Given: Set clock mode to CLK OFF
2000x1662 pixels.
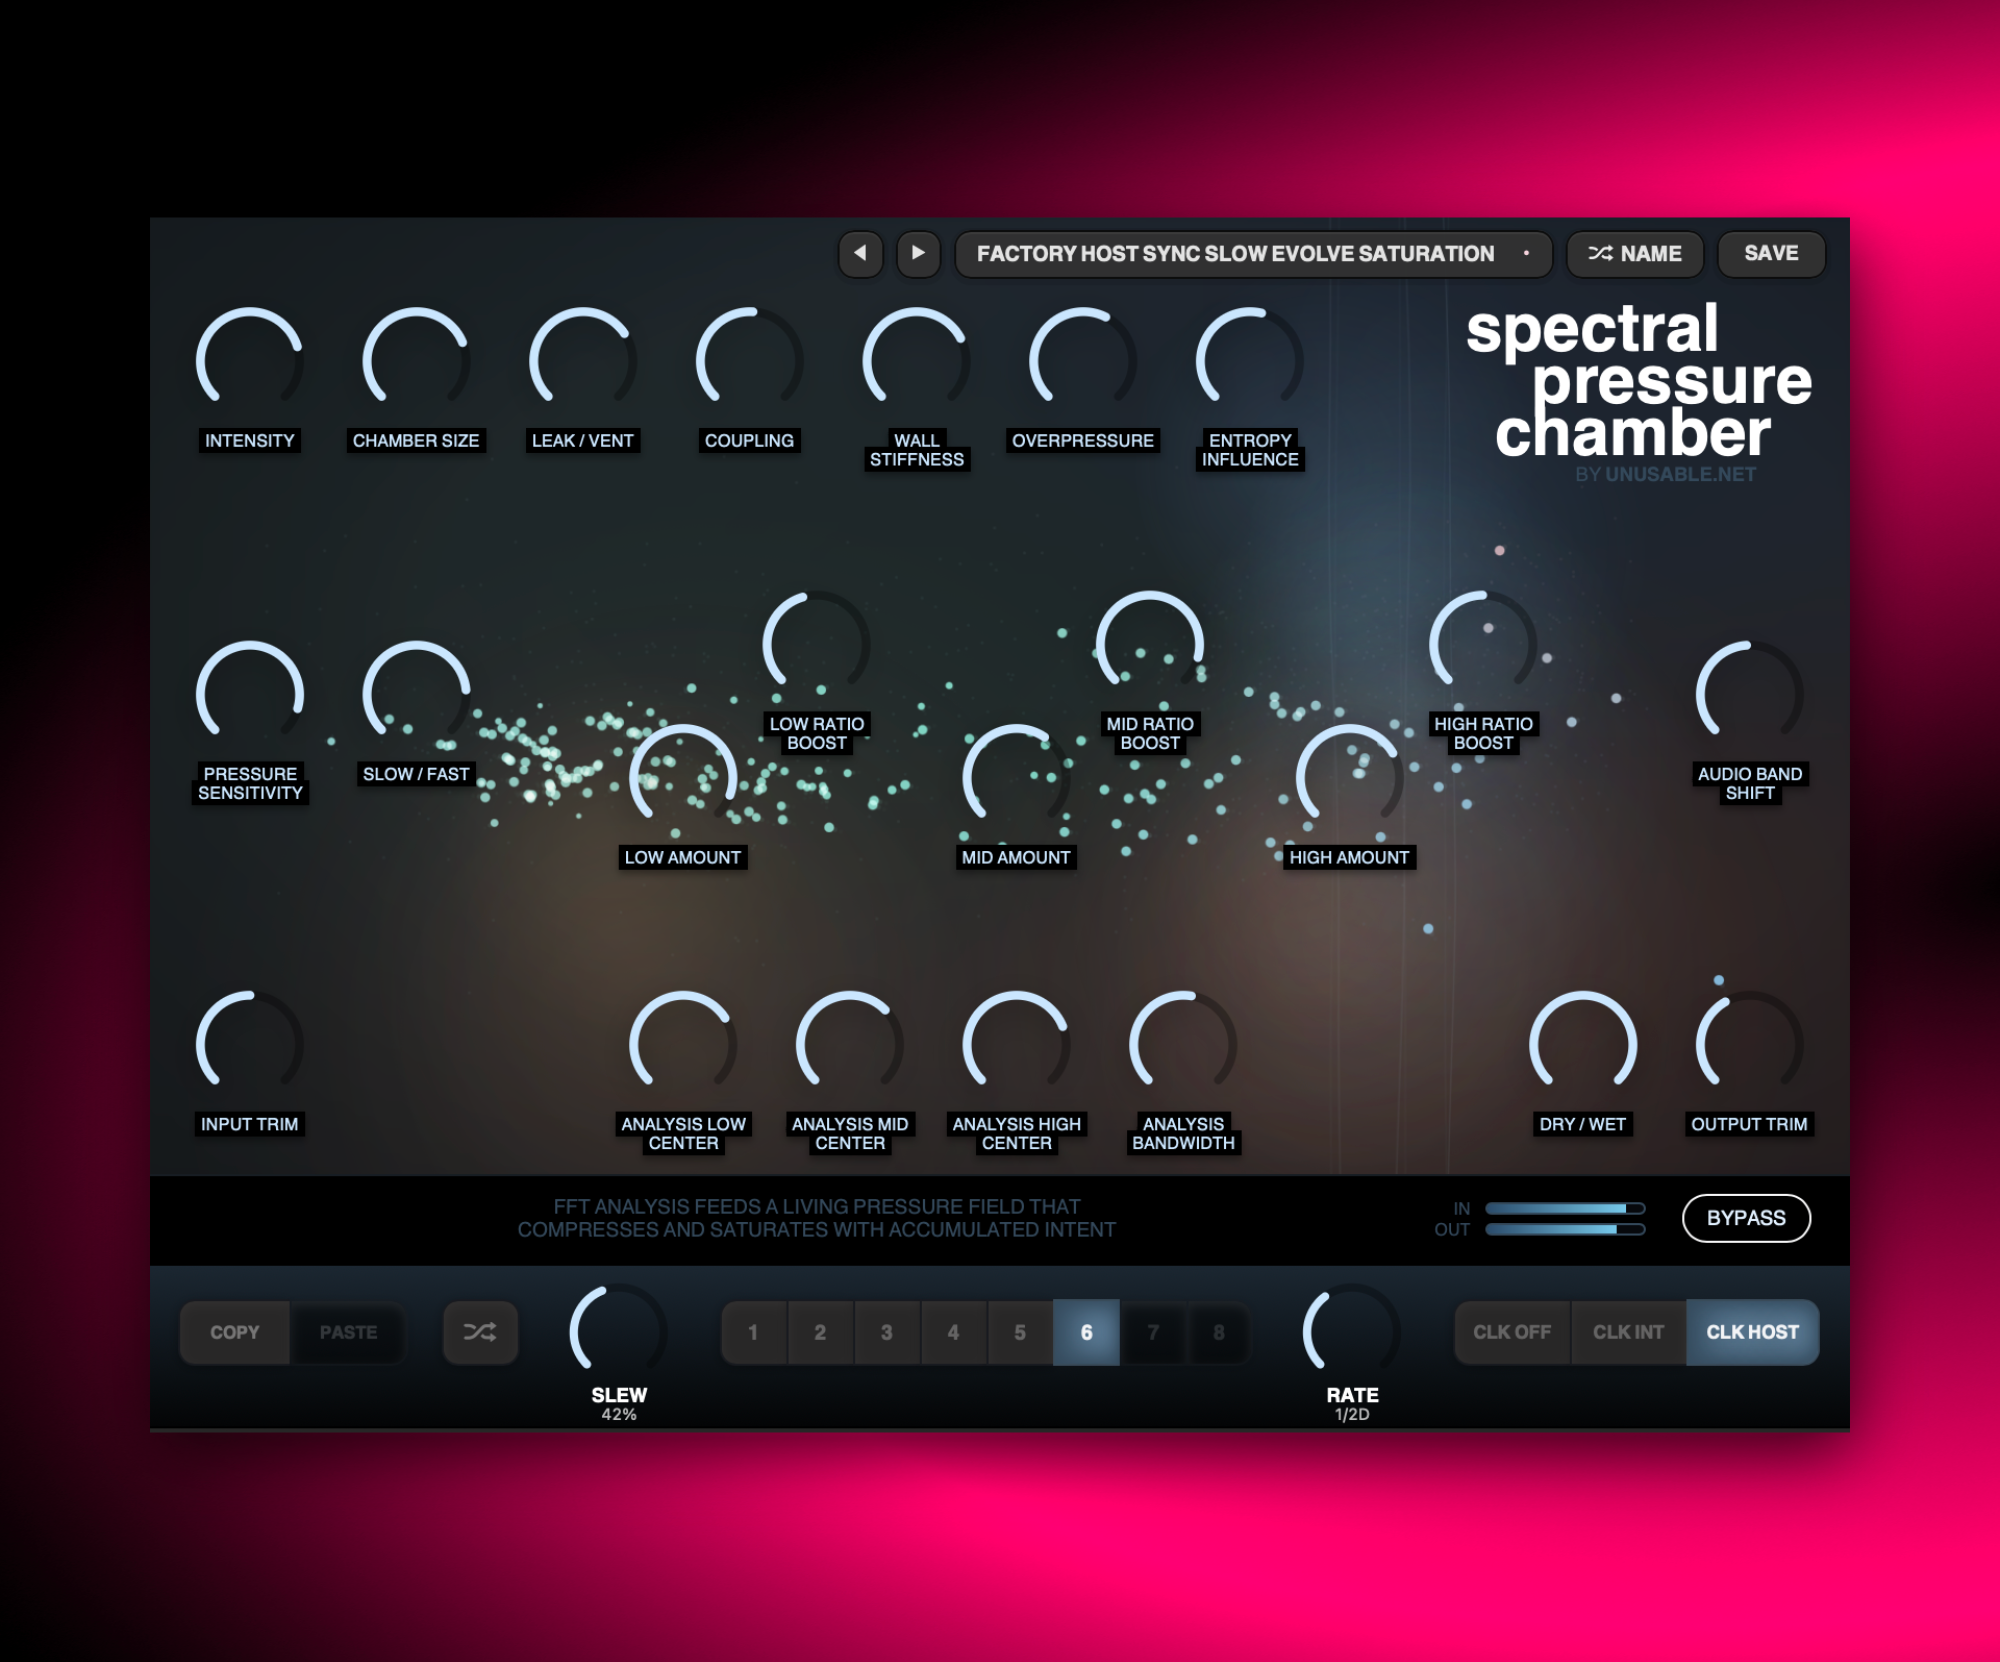Looking at the screenshot, I should pyautogui.click(x=1512, y=1332).
